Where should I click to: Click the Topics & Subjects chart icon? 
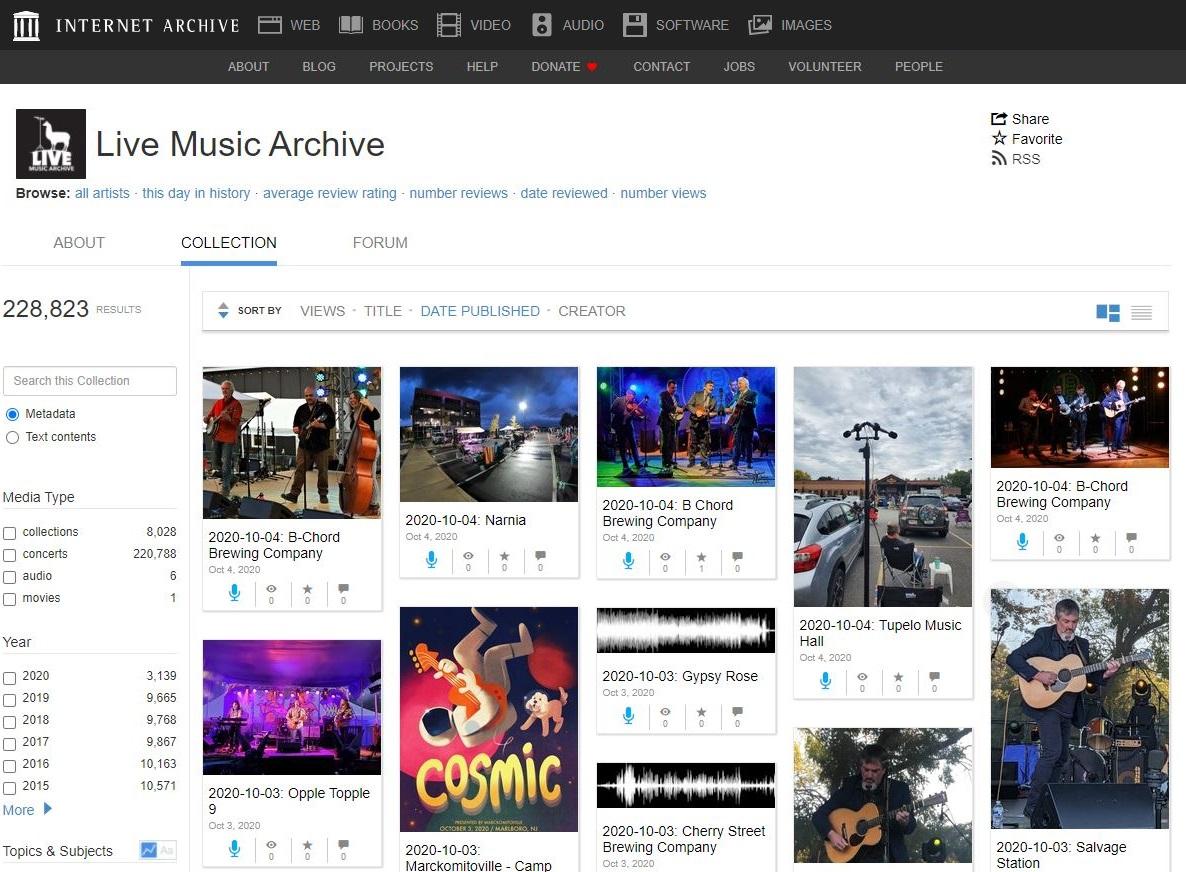point(148,850)
